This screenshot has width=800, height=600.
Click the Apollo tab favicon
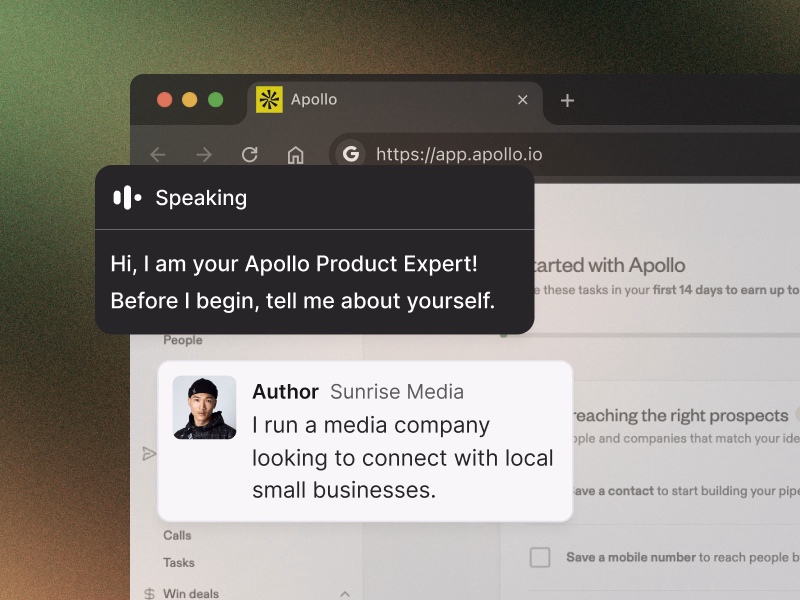coord(269,99)
